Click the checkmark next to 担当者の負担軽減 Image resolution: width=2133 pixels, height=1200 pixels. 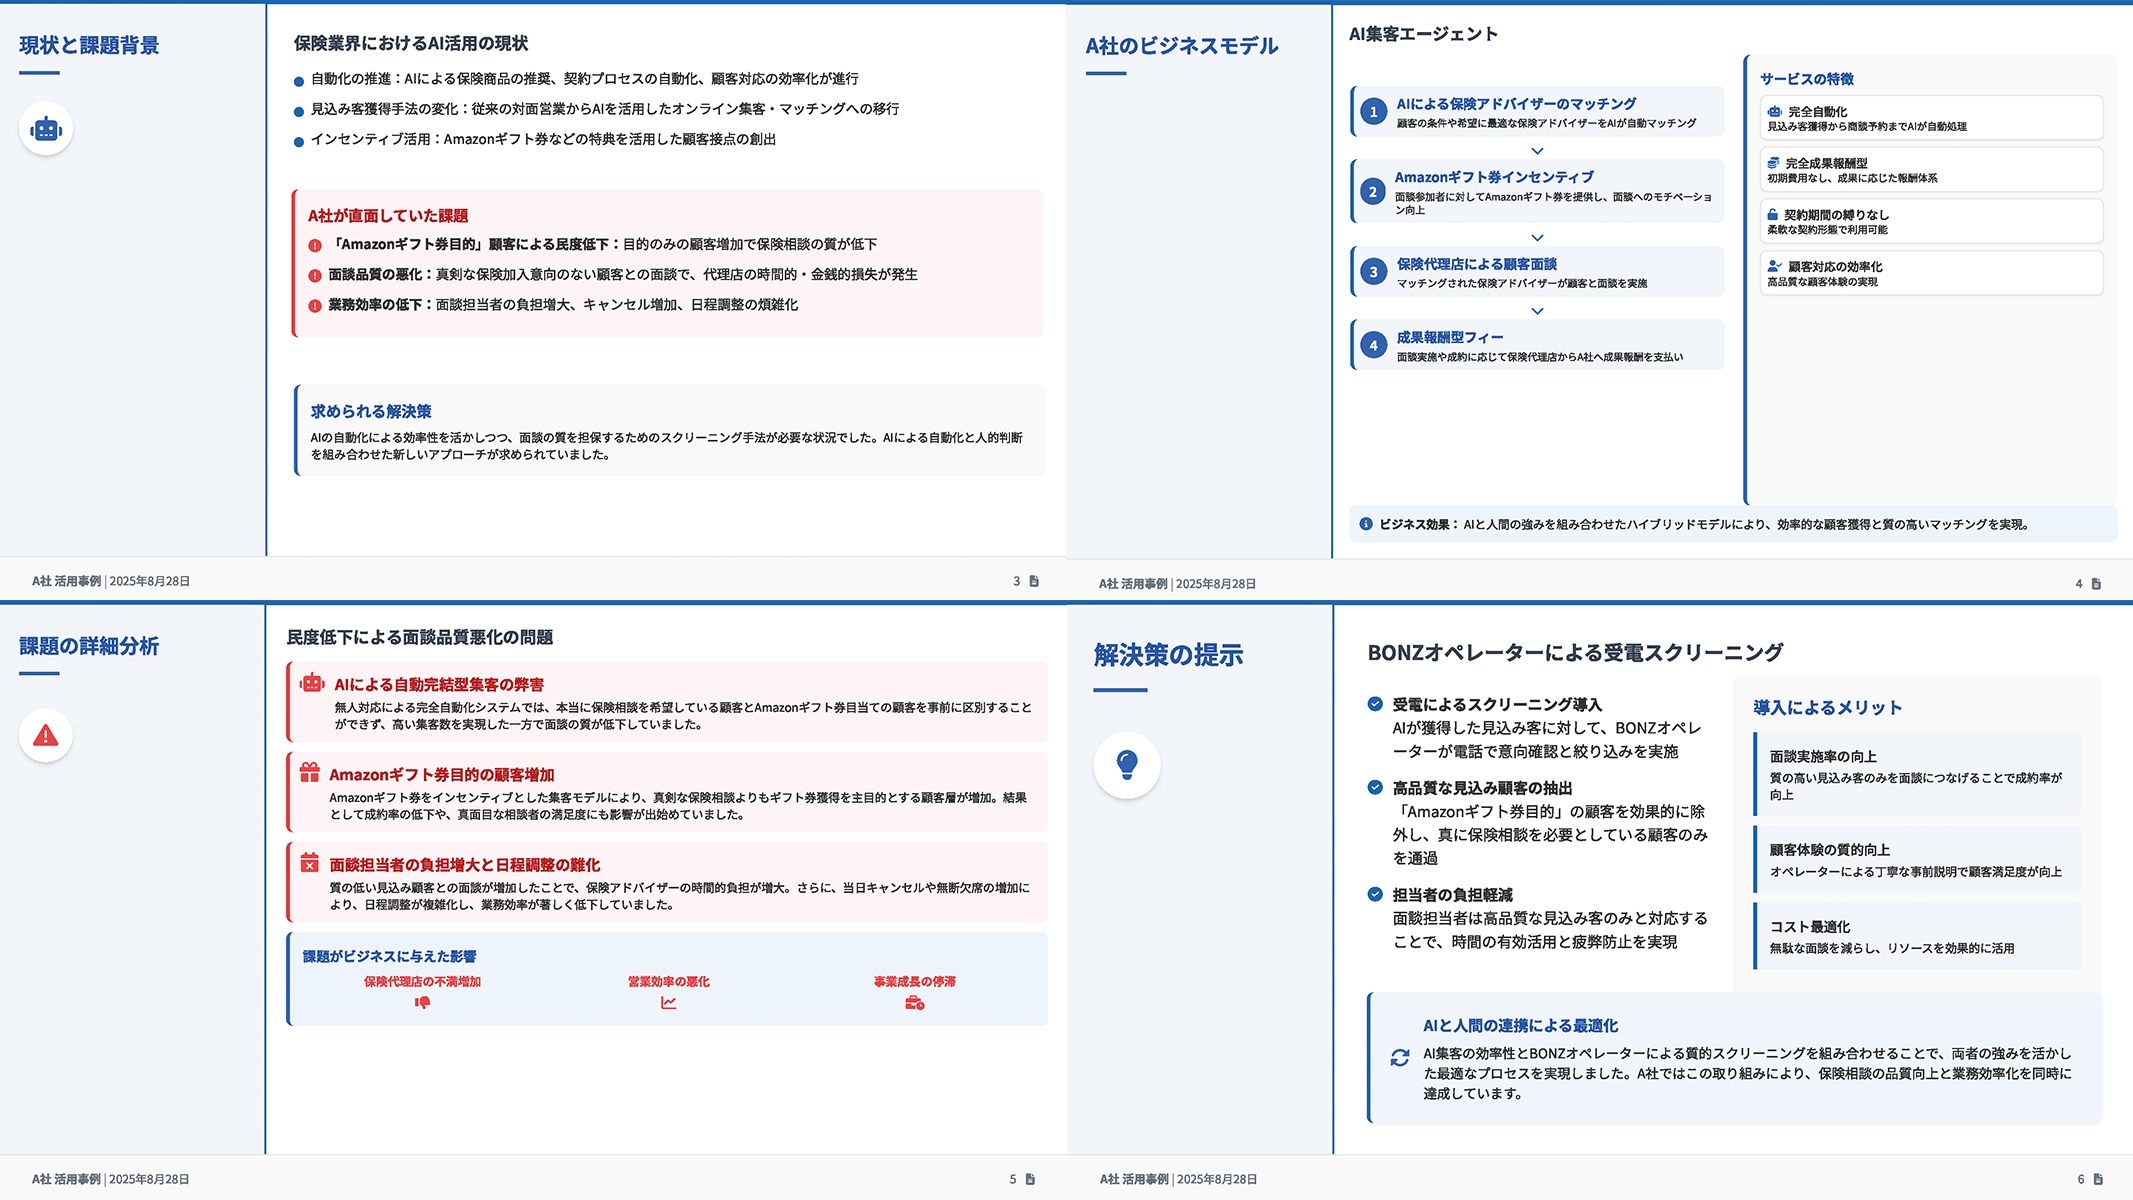click(x=1375, y=895)
